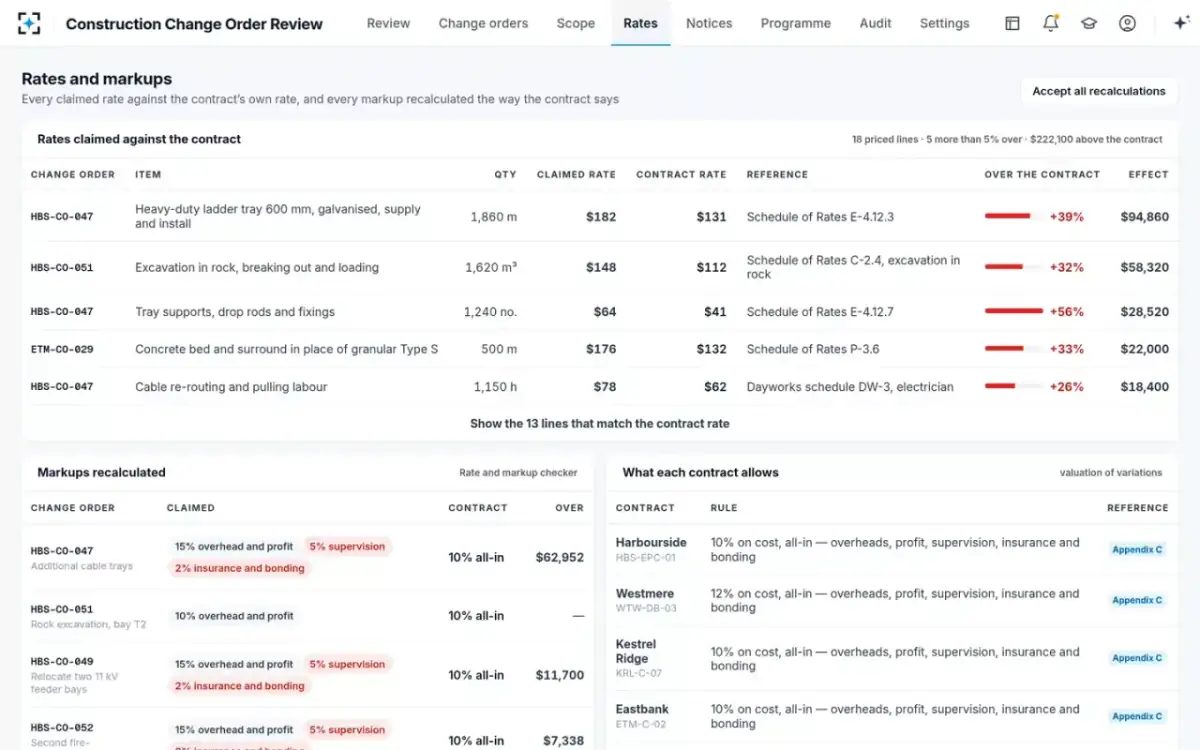Select ETM-CO-029 change order in rates table
This screenshot has height=750, width=1200.
62,349
